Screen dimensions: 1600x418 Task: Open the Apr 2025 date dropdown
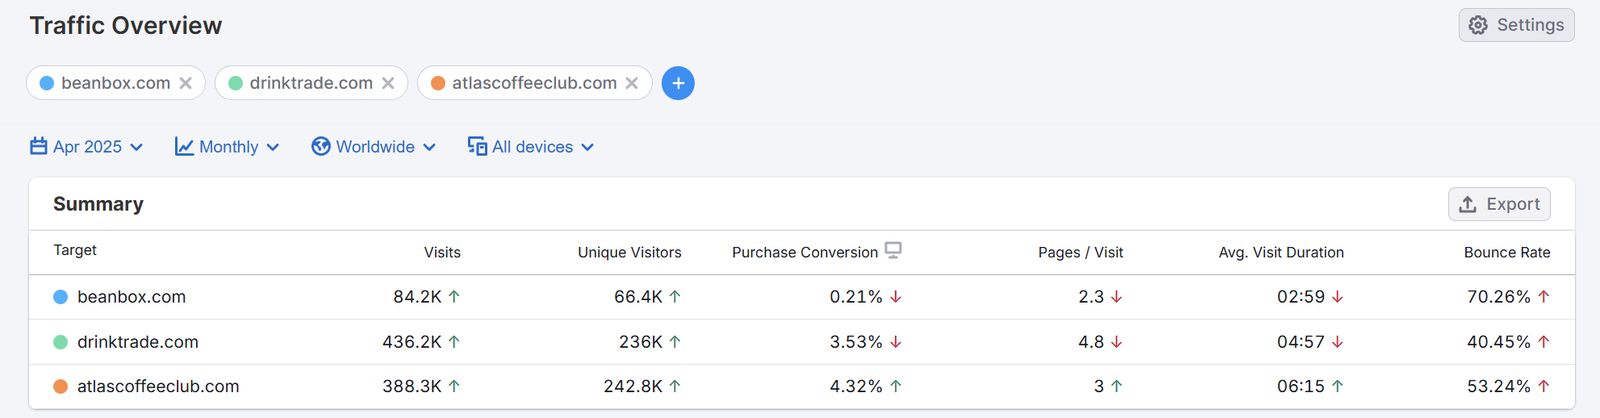tap(87, 147)
